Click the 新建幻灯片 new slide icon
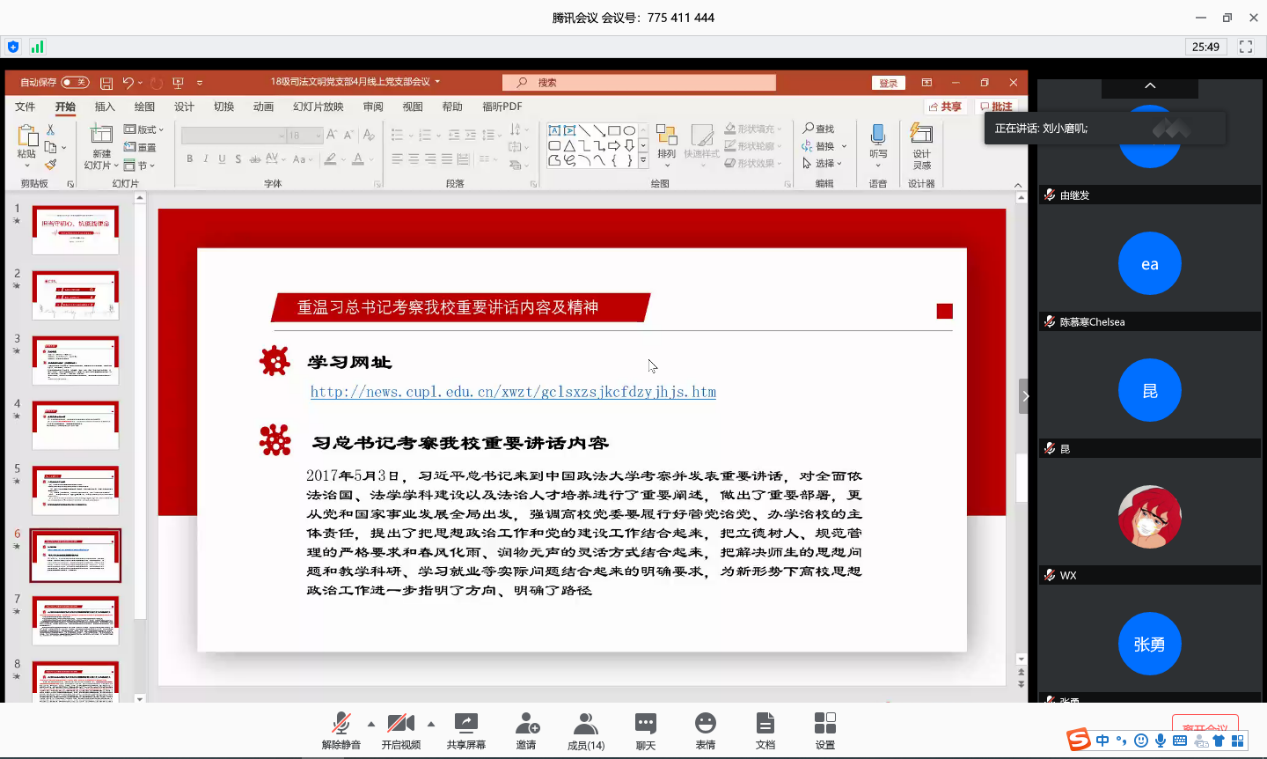The image size is (1267, 759). pyautogui.click(x=101, y=135)
